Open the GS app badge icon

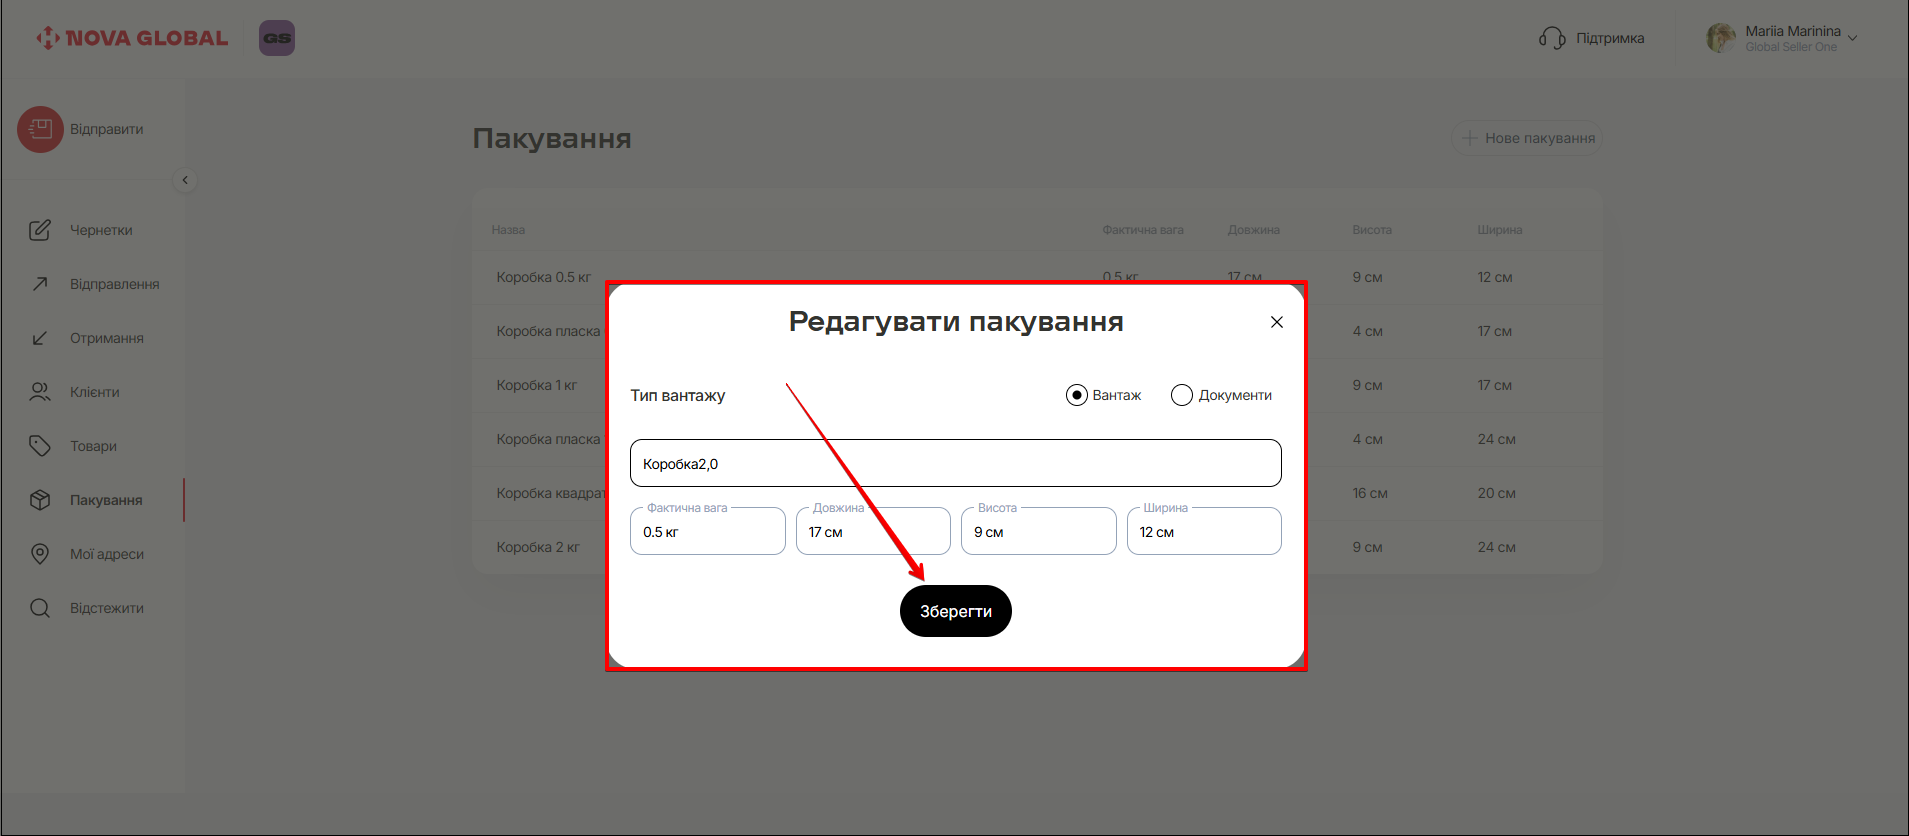277,38
